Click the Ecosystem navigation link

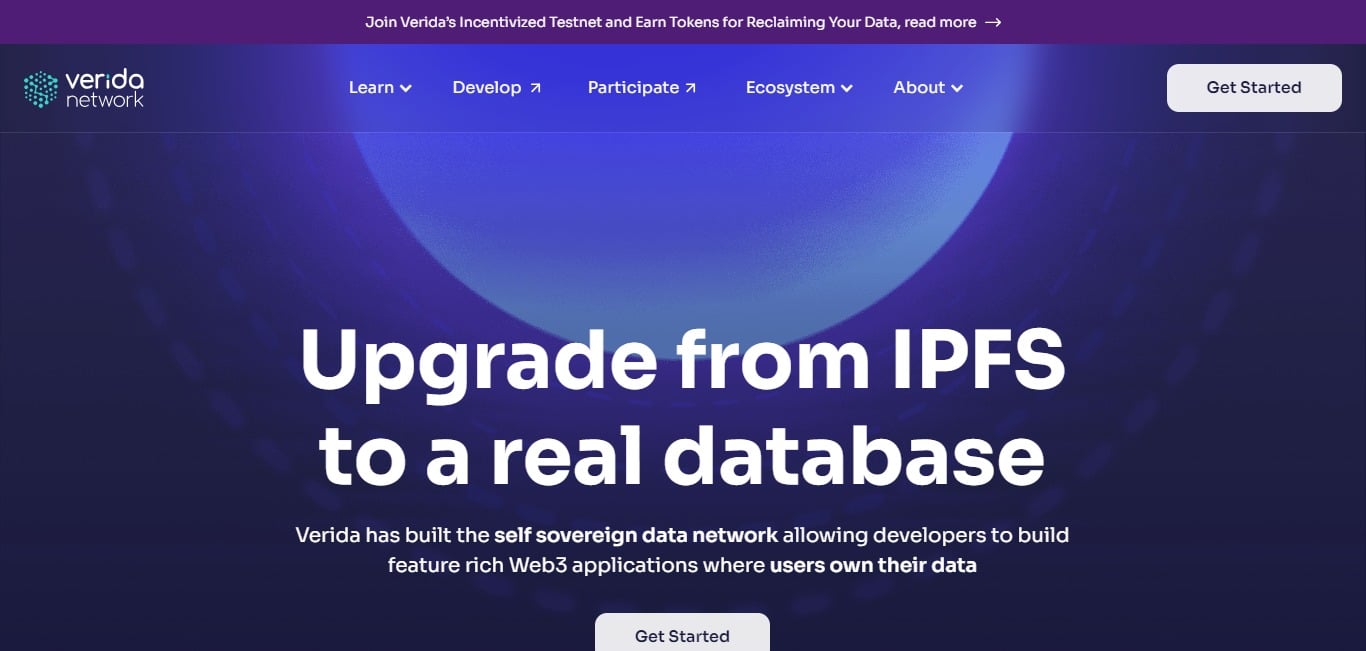[x=790, y=87]
